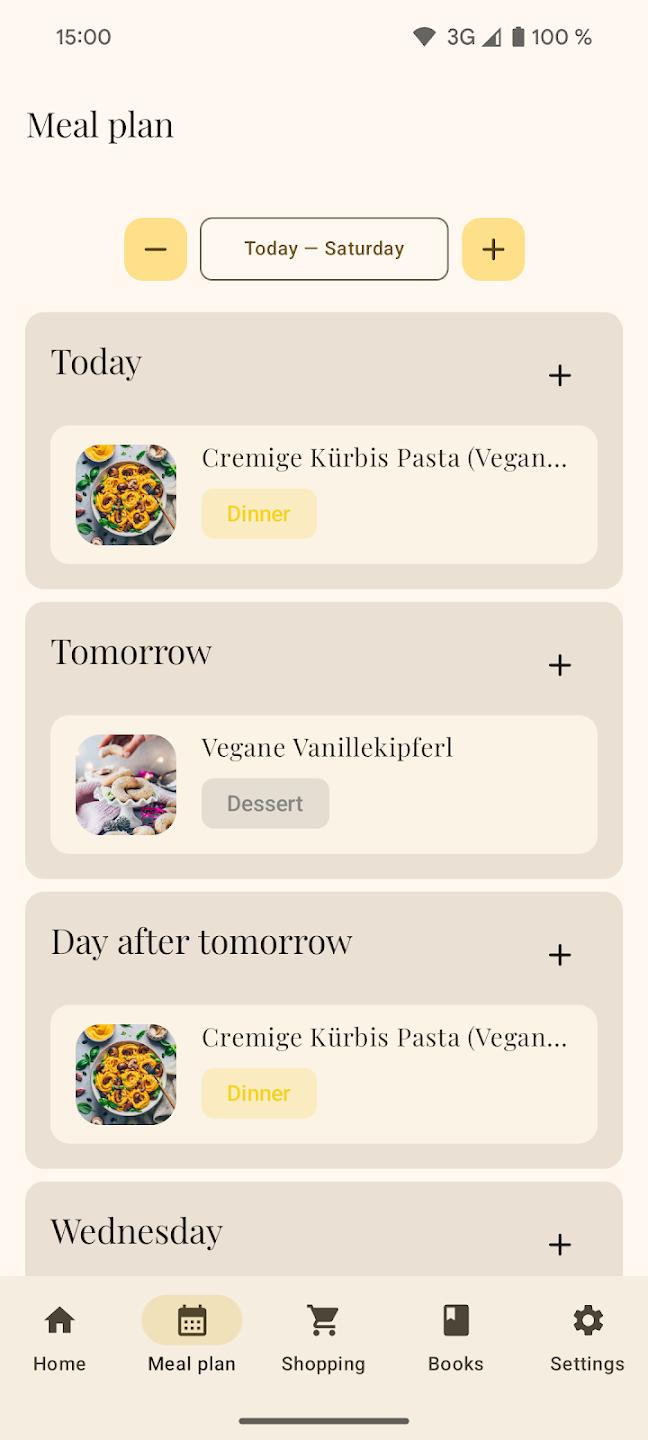The height and width of the screenshot is (1440, 648).
Task: Open the Vegane Vanillekipferl recipe
Action: [327, 747]
